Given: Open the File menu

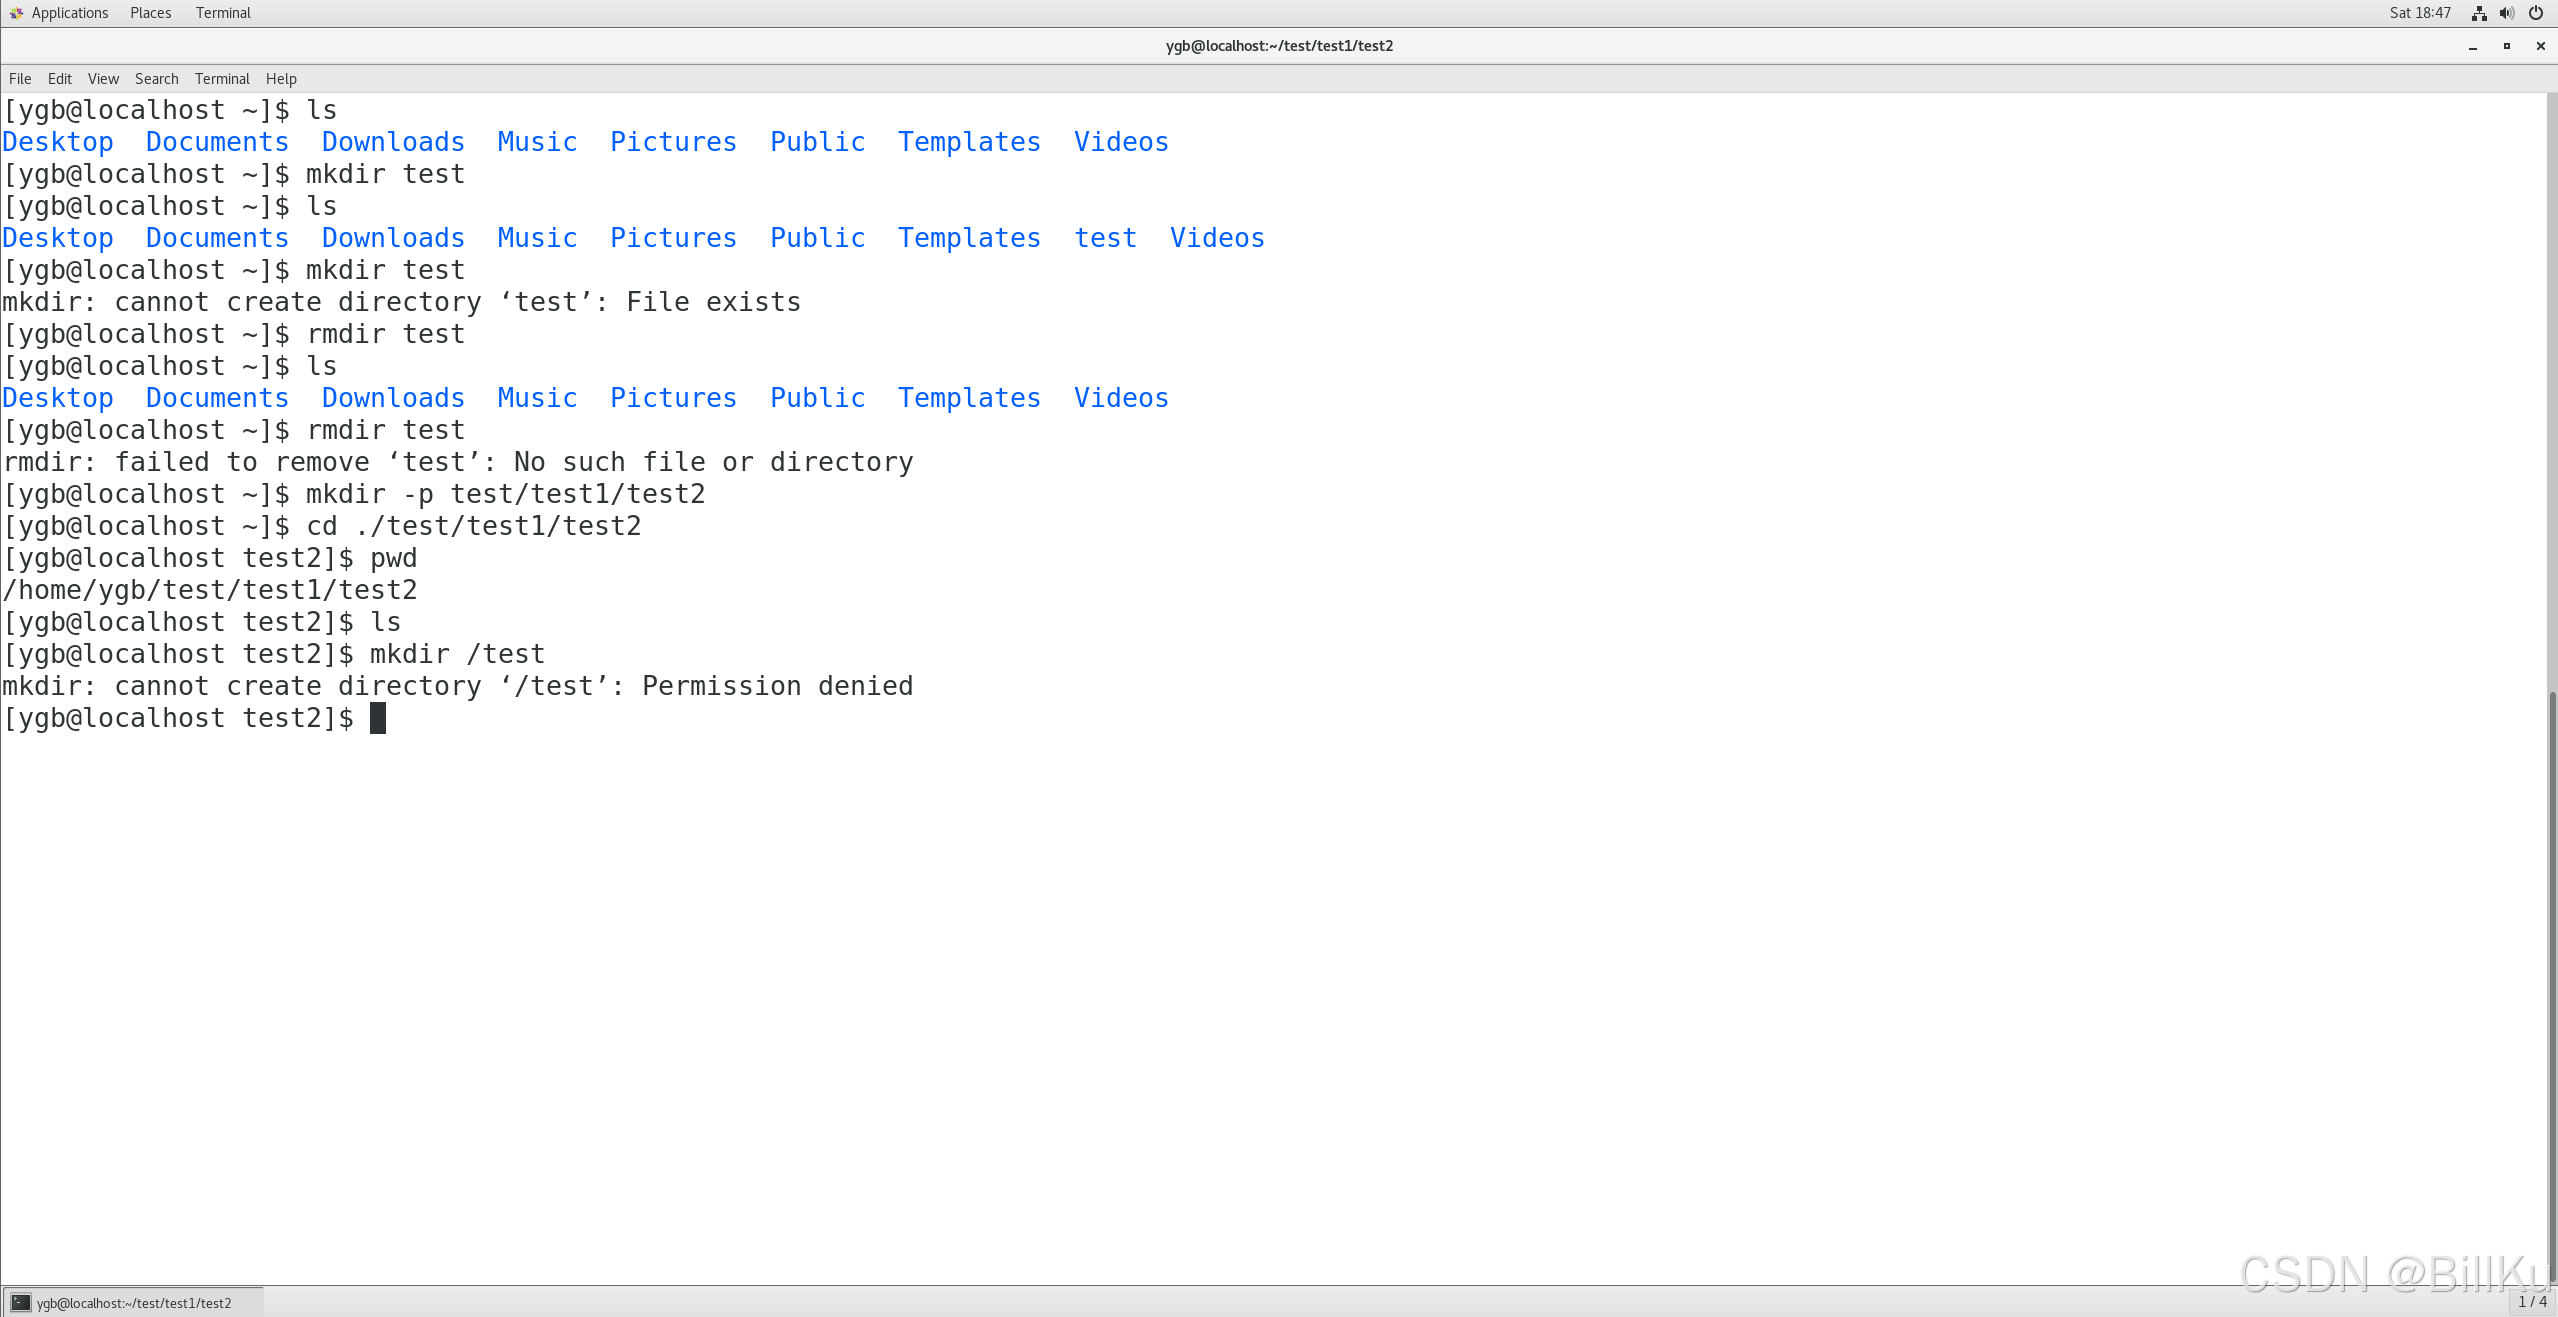Looking at the screenshot, I should point(20,79).
